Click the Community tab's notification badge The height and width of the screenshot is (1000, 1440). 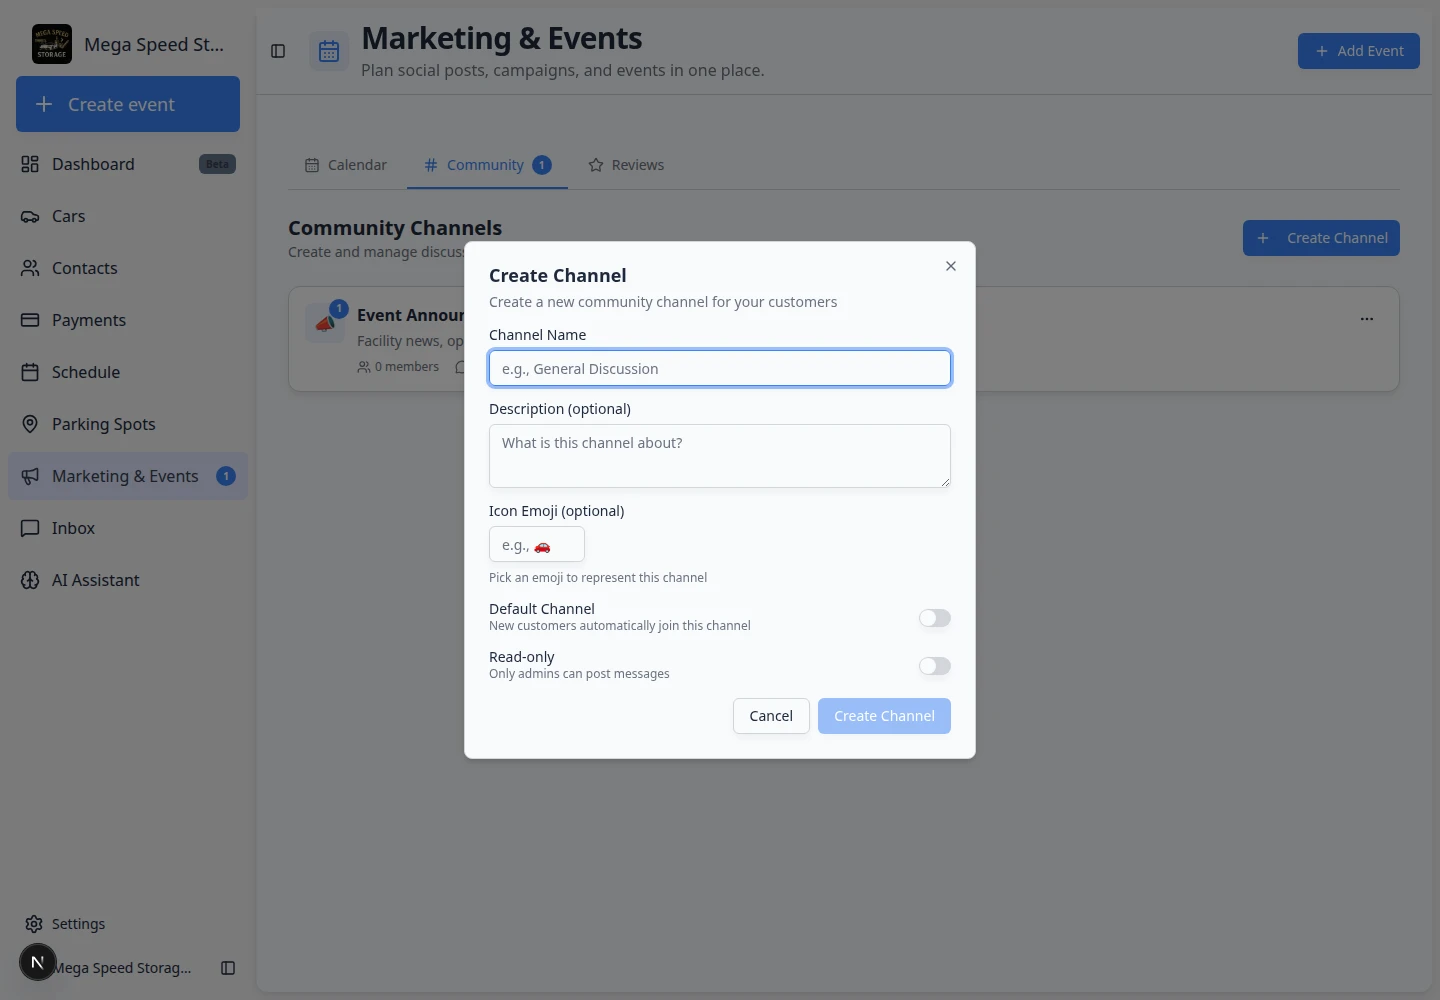tap(542, 165)
